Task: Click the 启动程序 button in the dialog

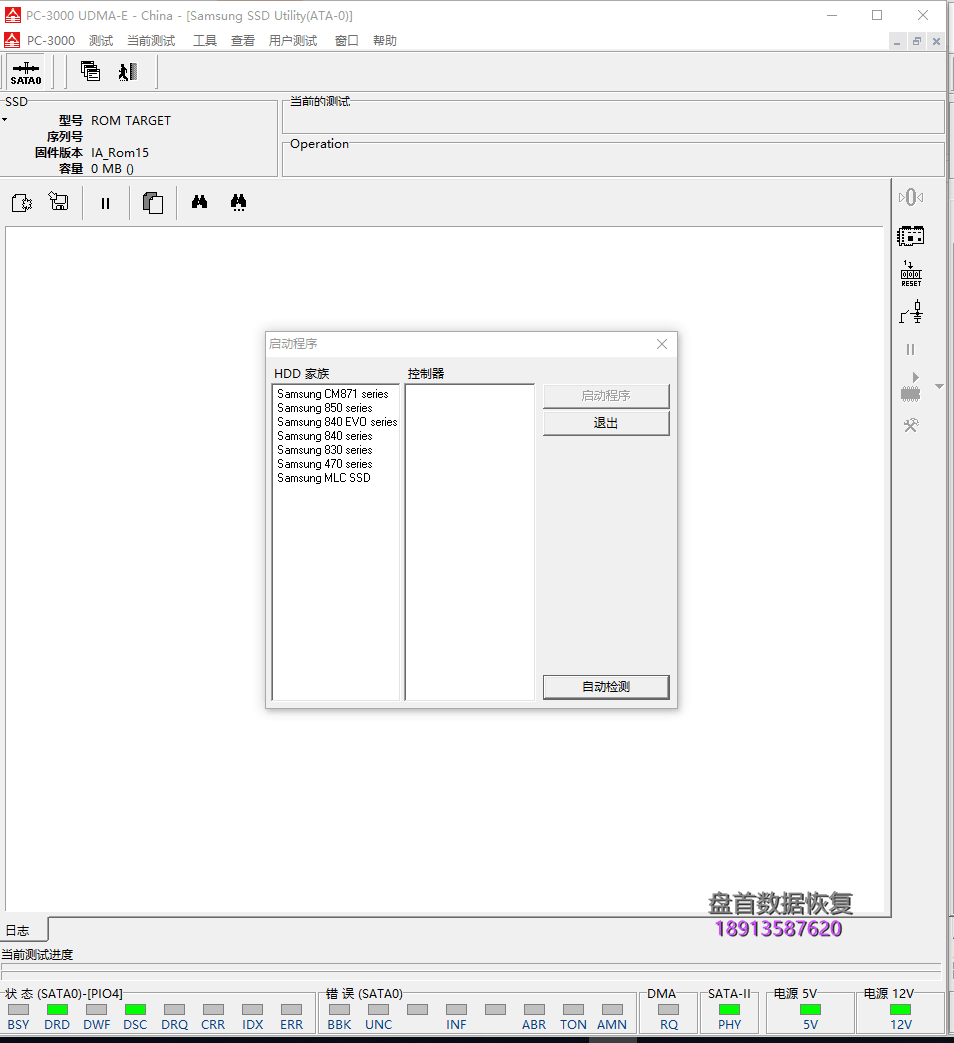Action: (x=606, y=396)
